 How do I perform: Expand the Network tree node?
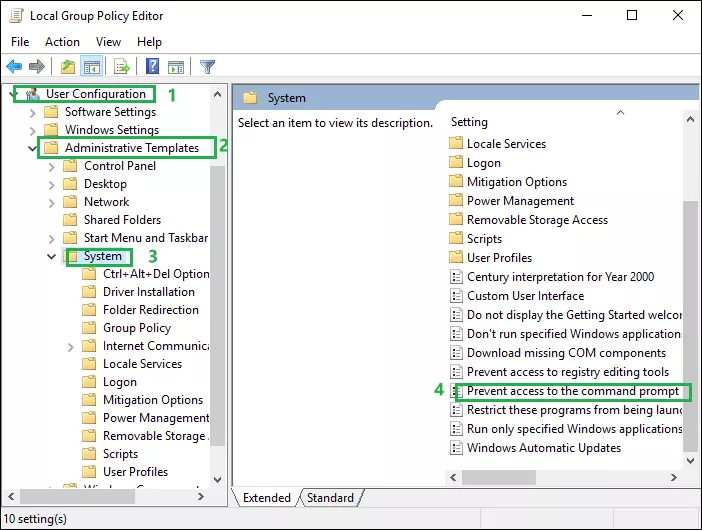click(51, 203)
